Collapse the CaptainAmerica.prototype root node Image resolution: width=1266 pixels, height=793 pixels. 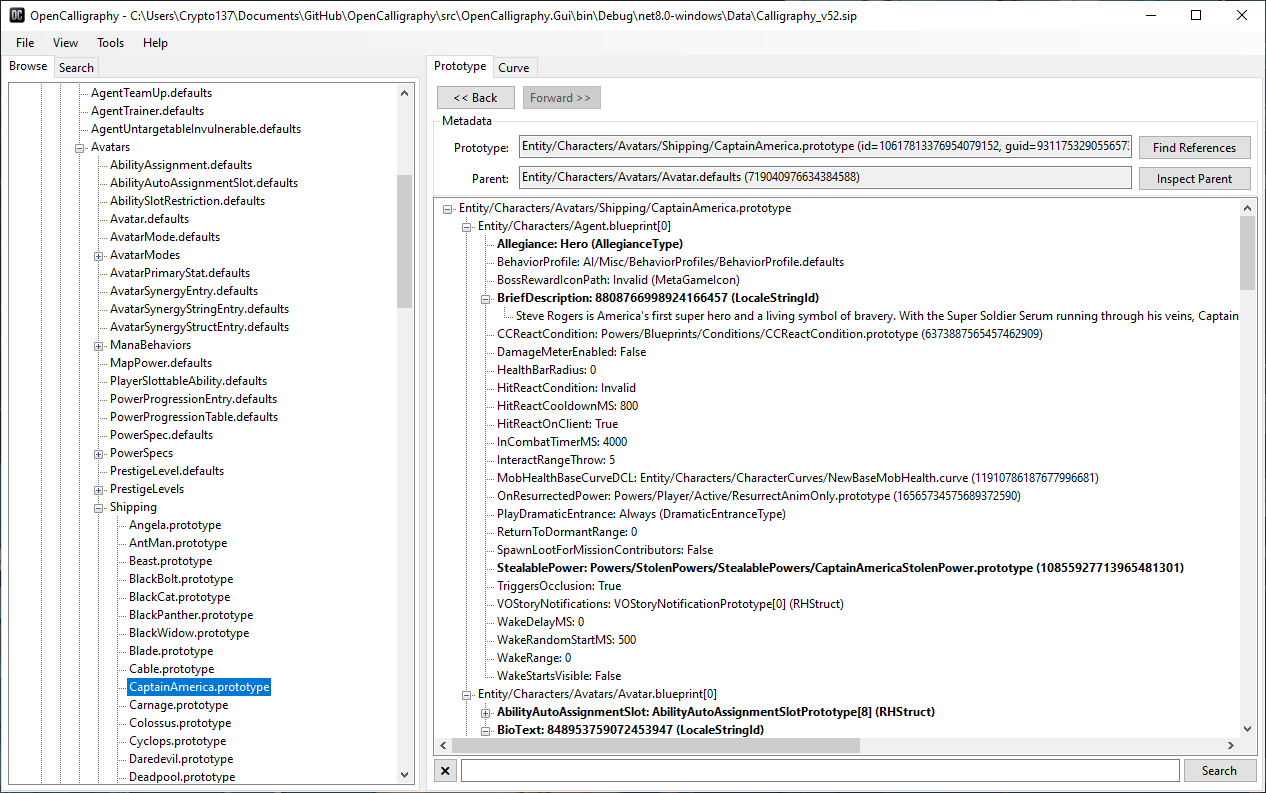pos(448,209)
